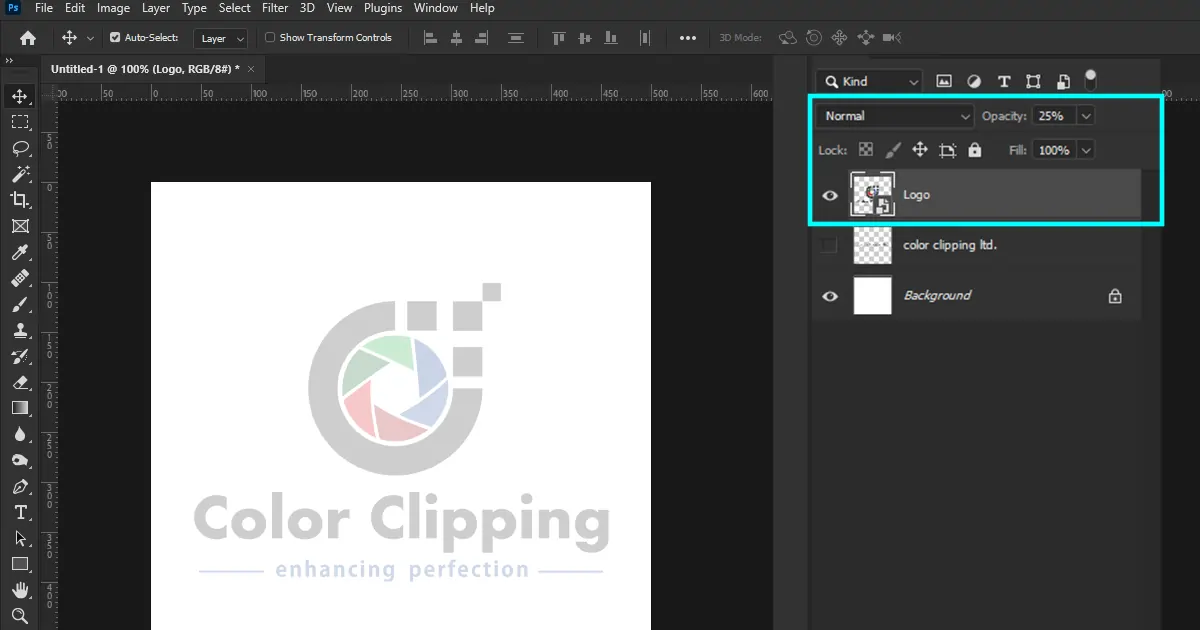1200x630 pixels.
Task: Expand the Auto-Select Layer dropdown
Action: (220, 38)
